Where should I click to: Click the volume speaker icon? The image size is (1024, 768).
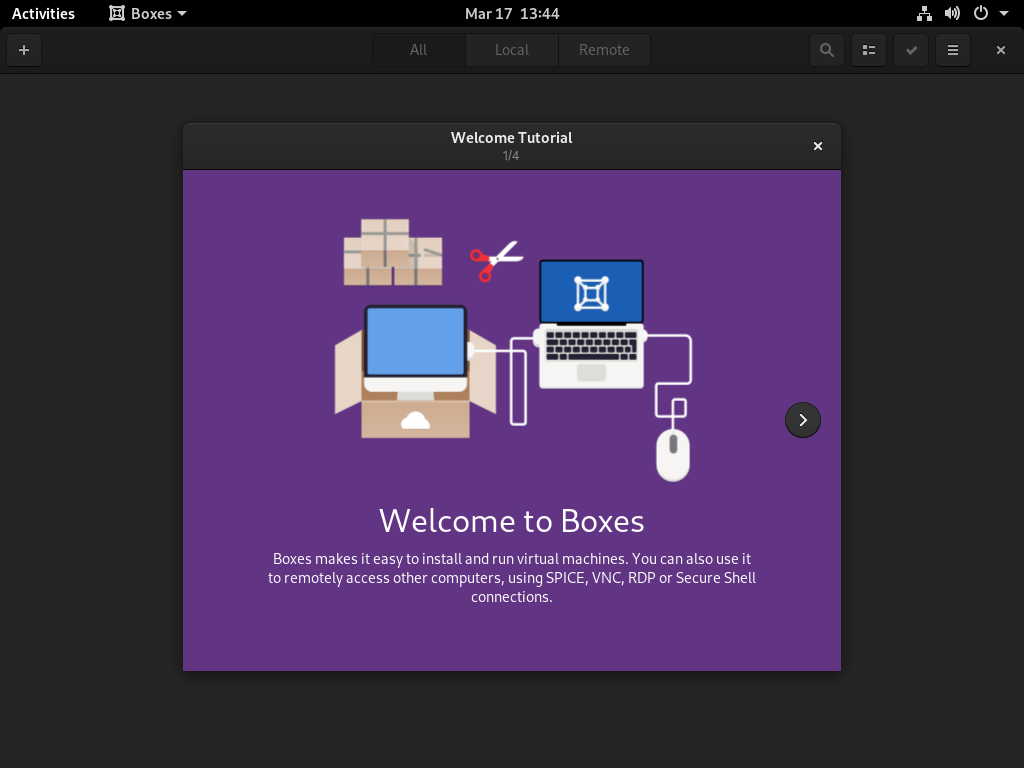pyautogui.click(x=952, y=14)
